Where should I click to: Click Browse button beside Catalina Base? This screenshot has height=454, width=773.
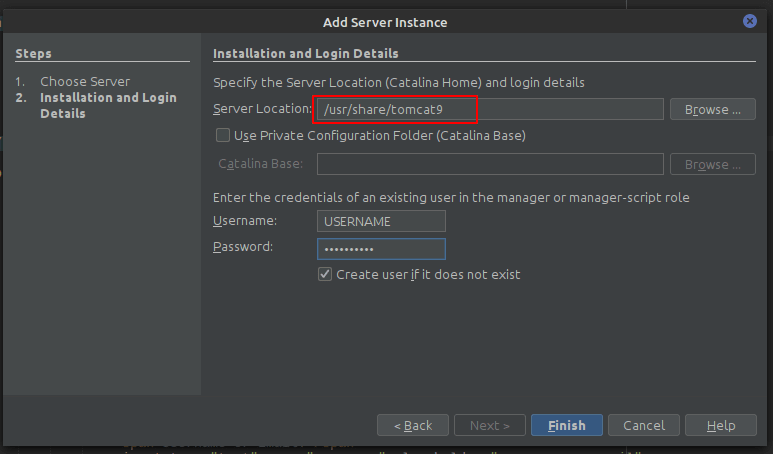click(x=712, y=164)
